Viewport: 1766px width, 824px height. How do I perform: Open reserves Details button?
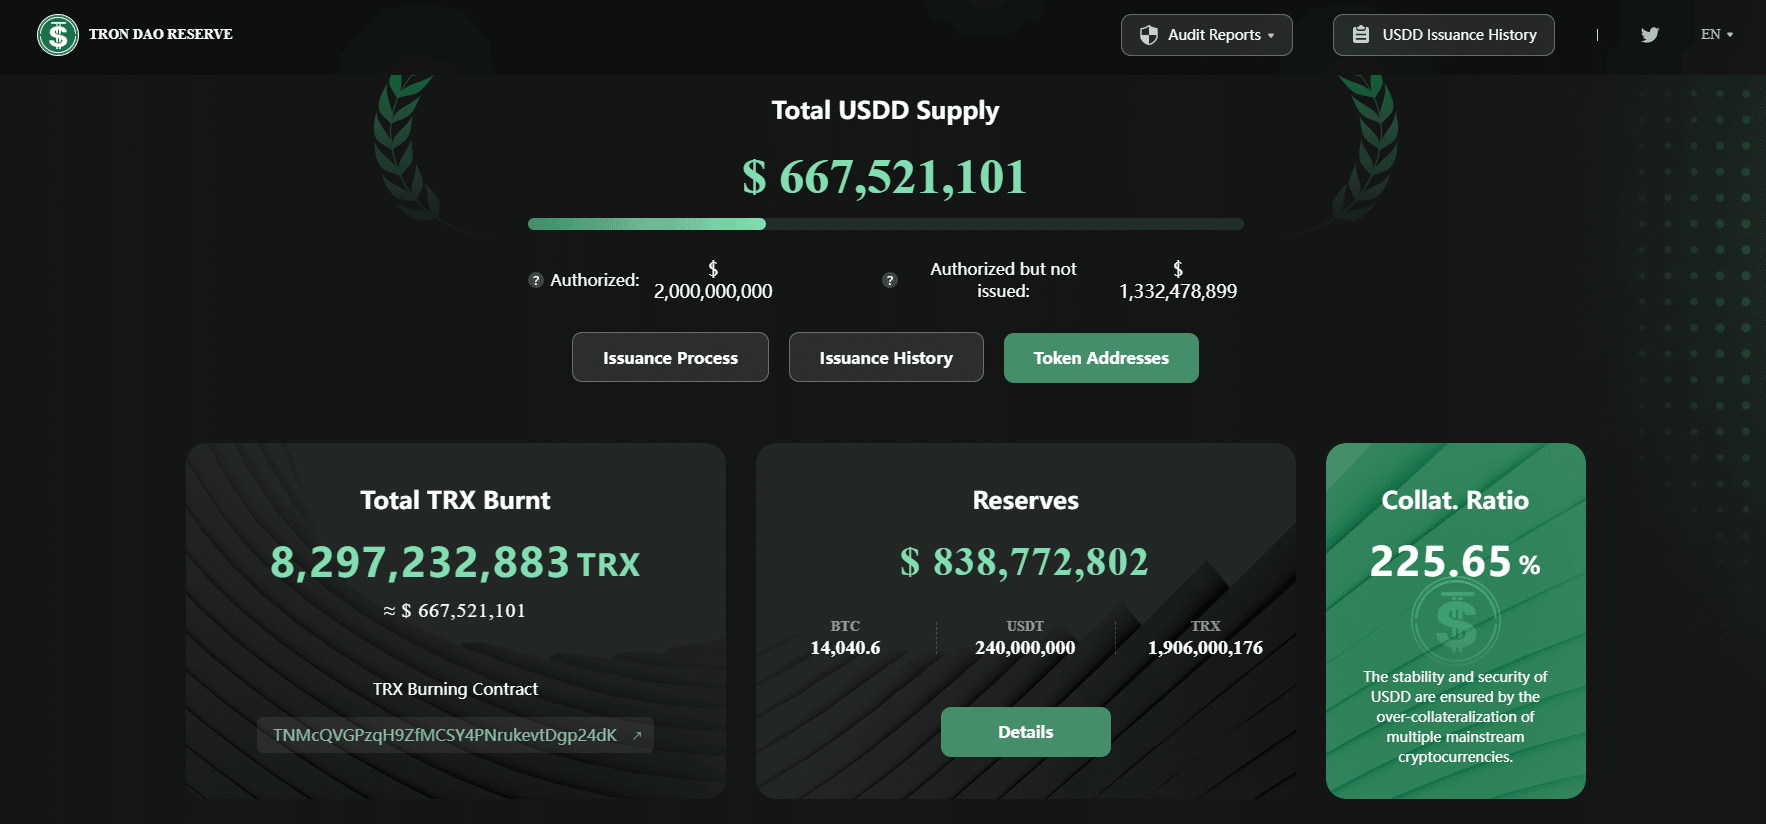tap(1026, 732)
